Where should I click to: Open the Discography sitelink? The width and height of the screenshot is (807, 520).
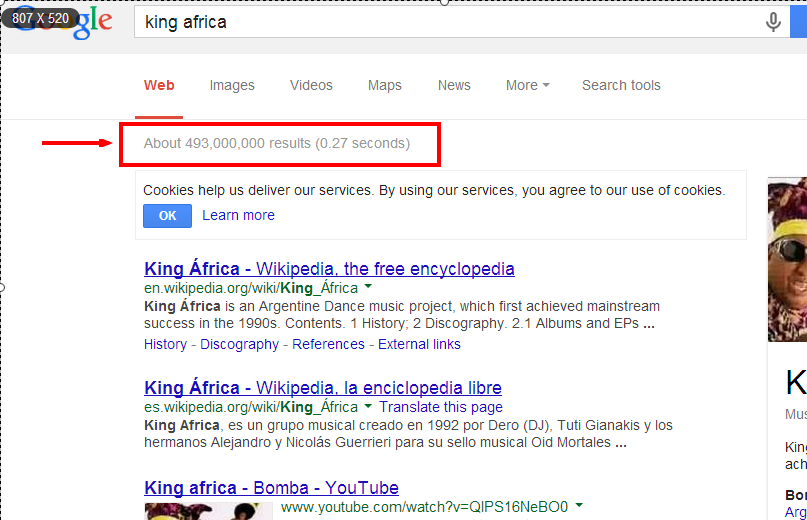[x=239, y=344]
